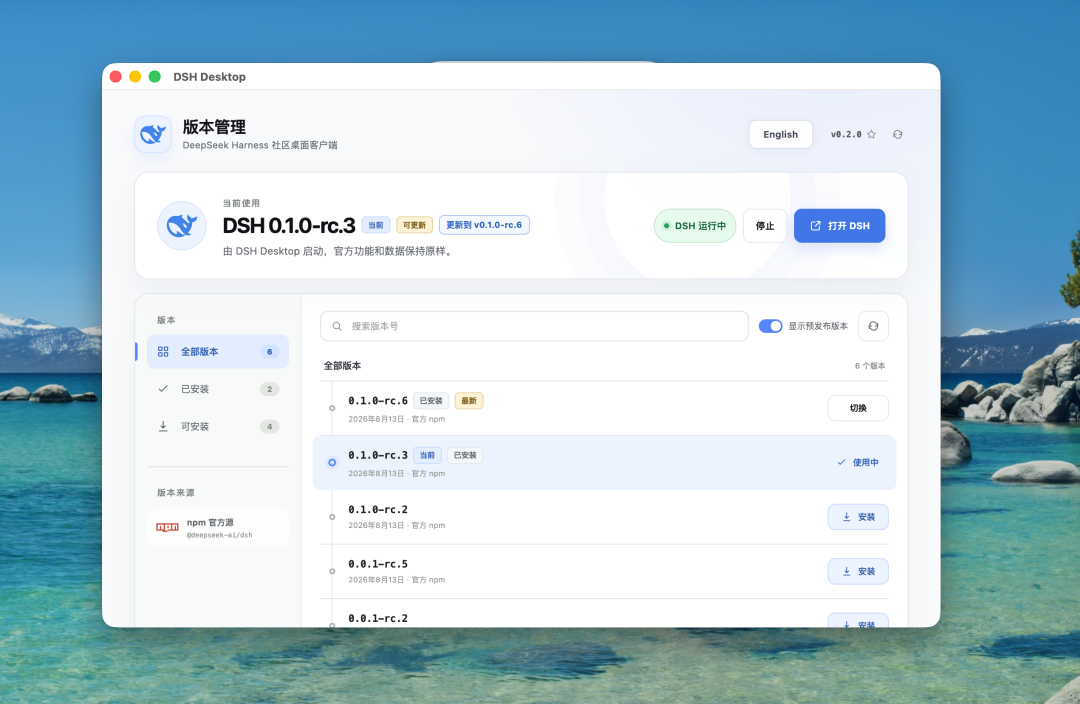Image resolution: width=1080 pixels, height=704 pixels.
Task: Click the v0.2.0 version label
Action: 846,134
